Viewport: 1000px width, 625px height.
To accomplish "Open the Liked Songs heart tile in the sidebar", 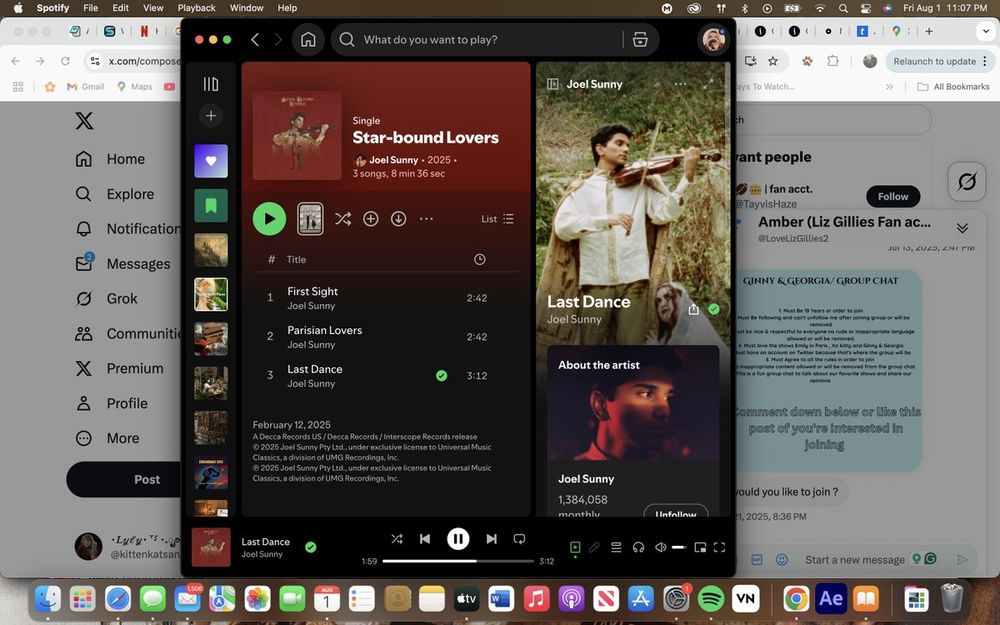I will 211,161.
